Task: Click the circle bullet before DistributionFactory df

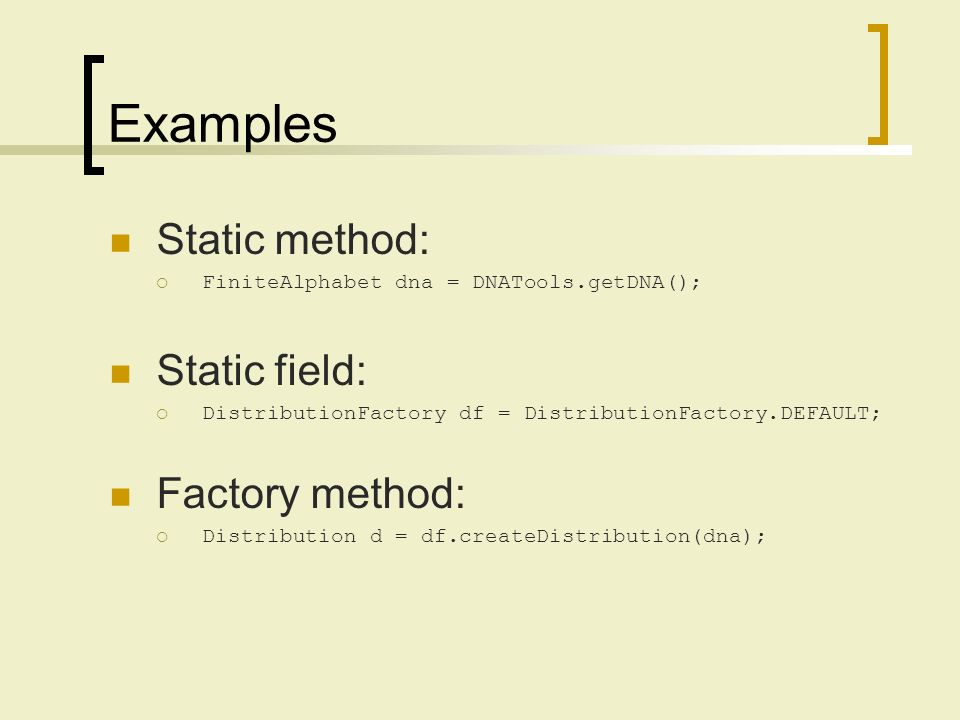Action: coord(162,414)
